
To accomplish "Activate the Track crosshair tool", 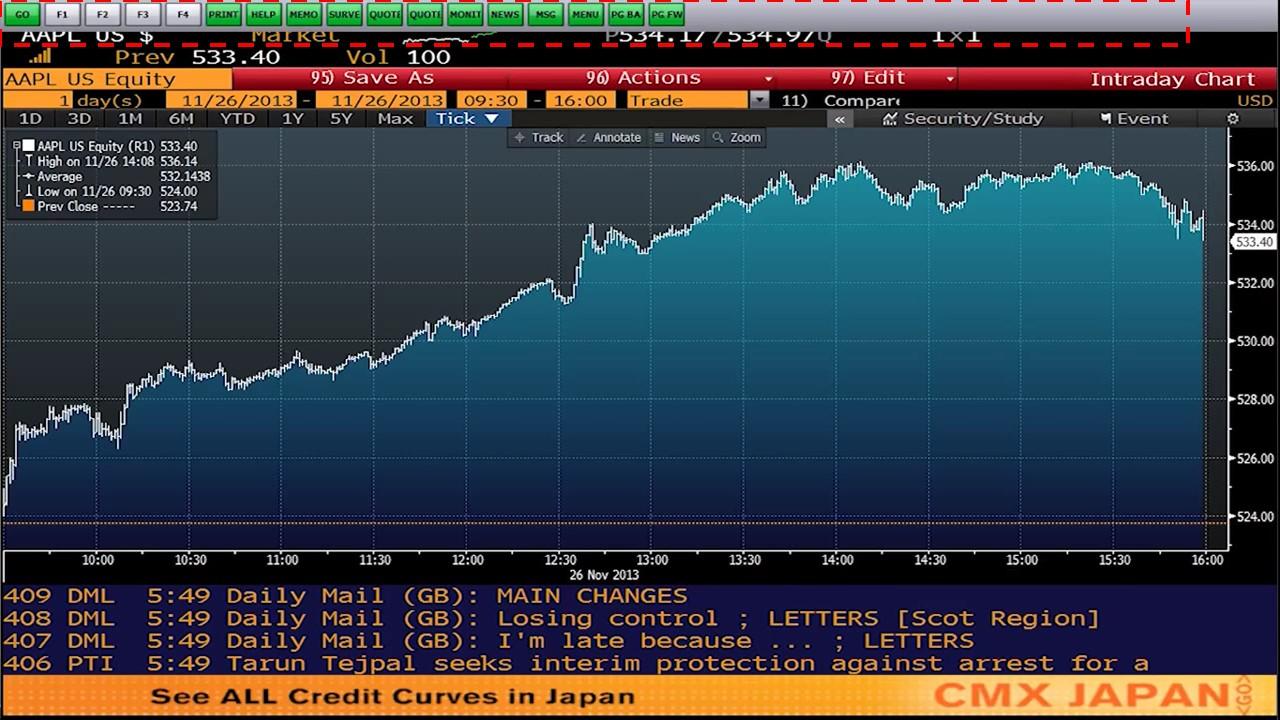I will (x=540, y=137).
